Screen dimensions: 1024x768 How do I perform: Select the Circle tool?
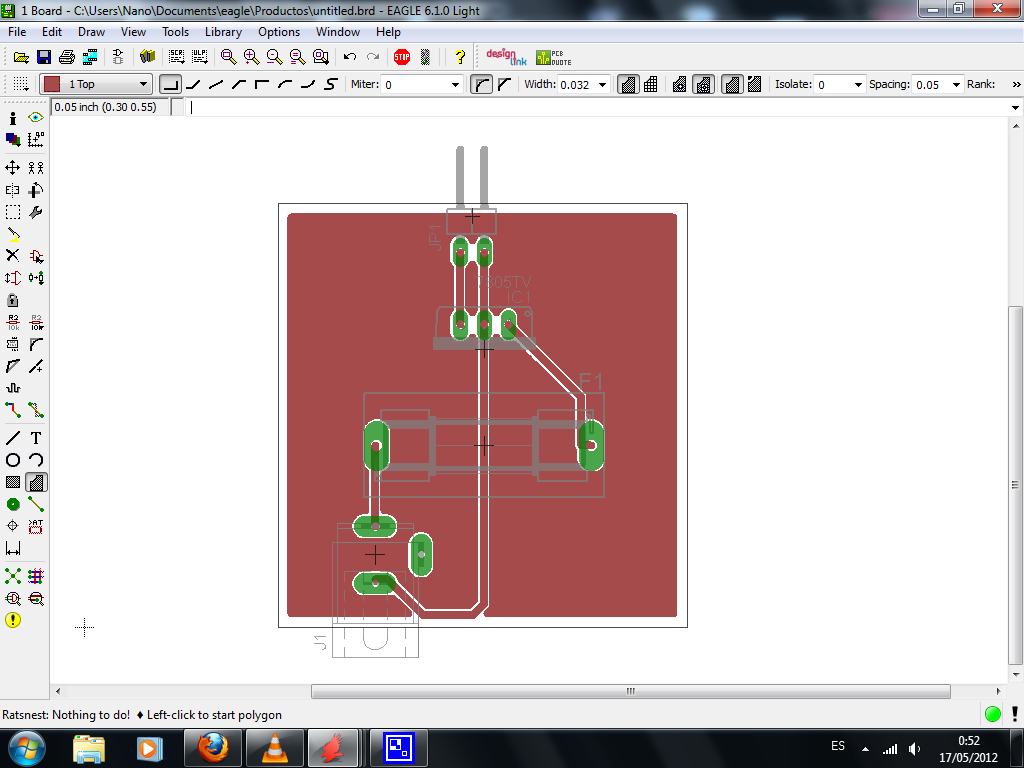tap(12, 460)
